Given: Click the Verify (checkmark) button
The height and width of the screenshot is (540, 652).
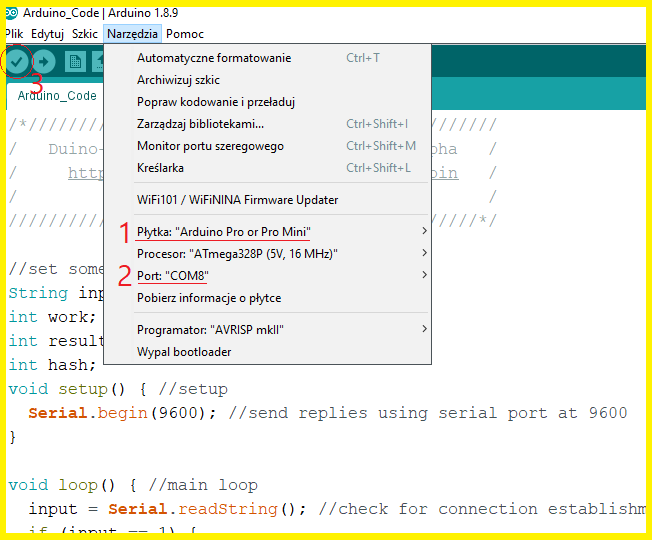Looking at the screenshot, I should [17, 62].
